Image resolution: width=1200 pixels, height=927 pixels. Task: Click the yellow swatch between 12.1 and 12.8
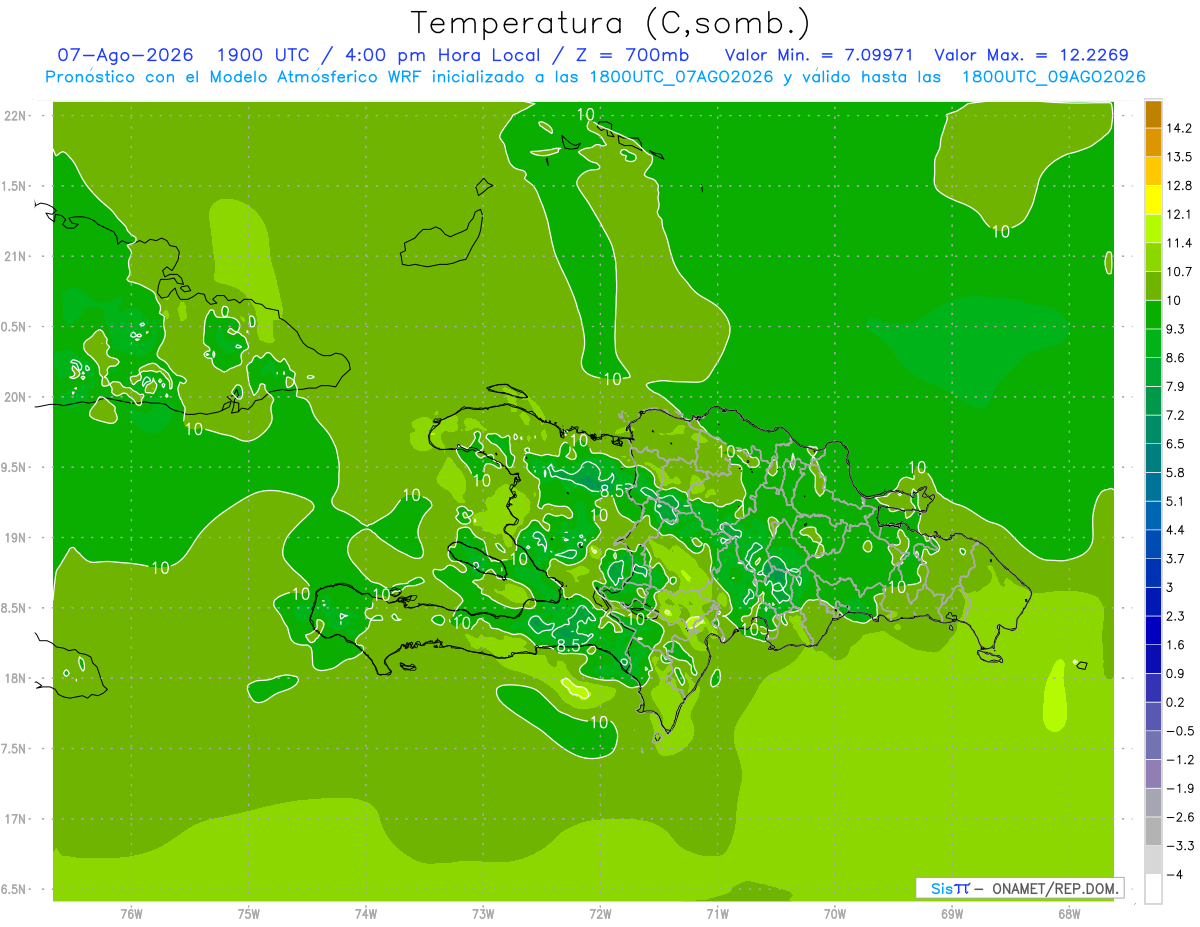click(1153, 200)
